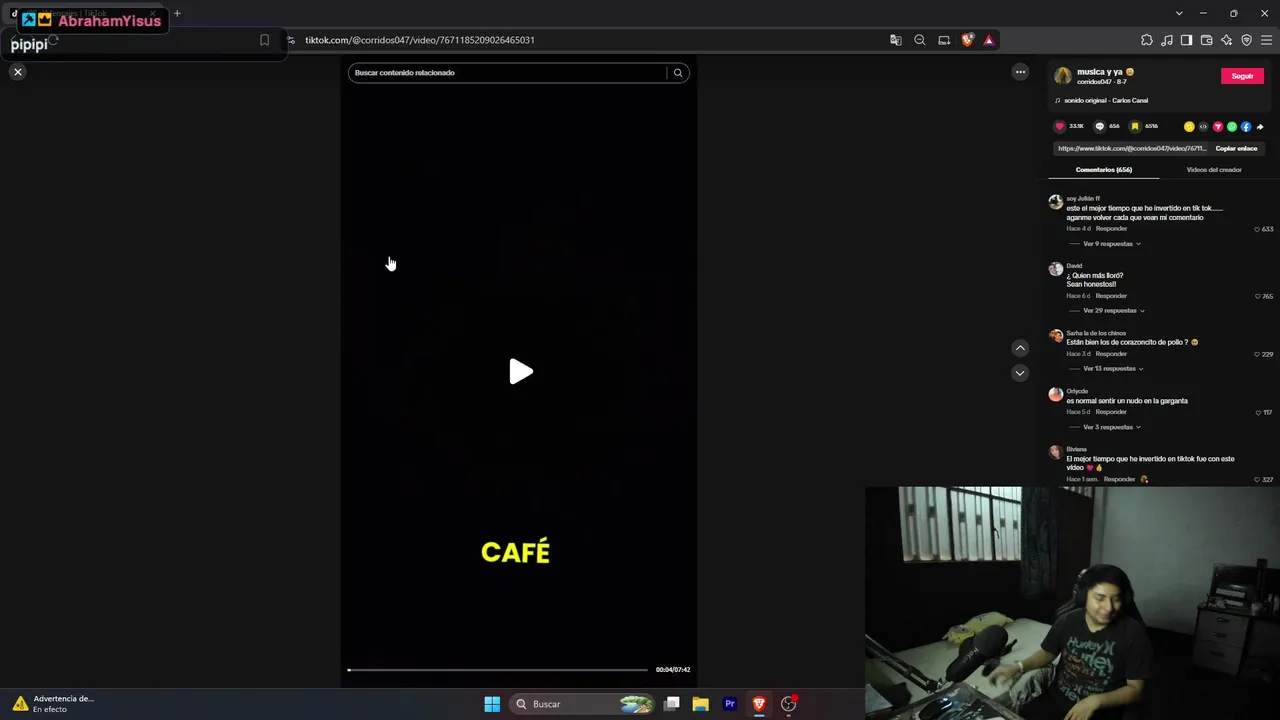Bookmark this page in the address bar
The image size is (1280, 720).
point(264,40)
